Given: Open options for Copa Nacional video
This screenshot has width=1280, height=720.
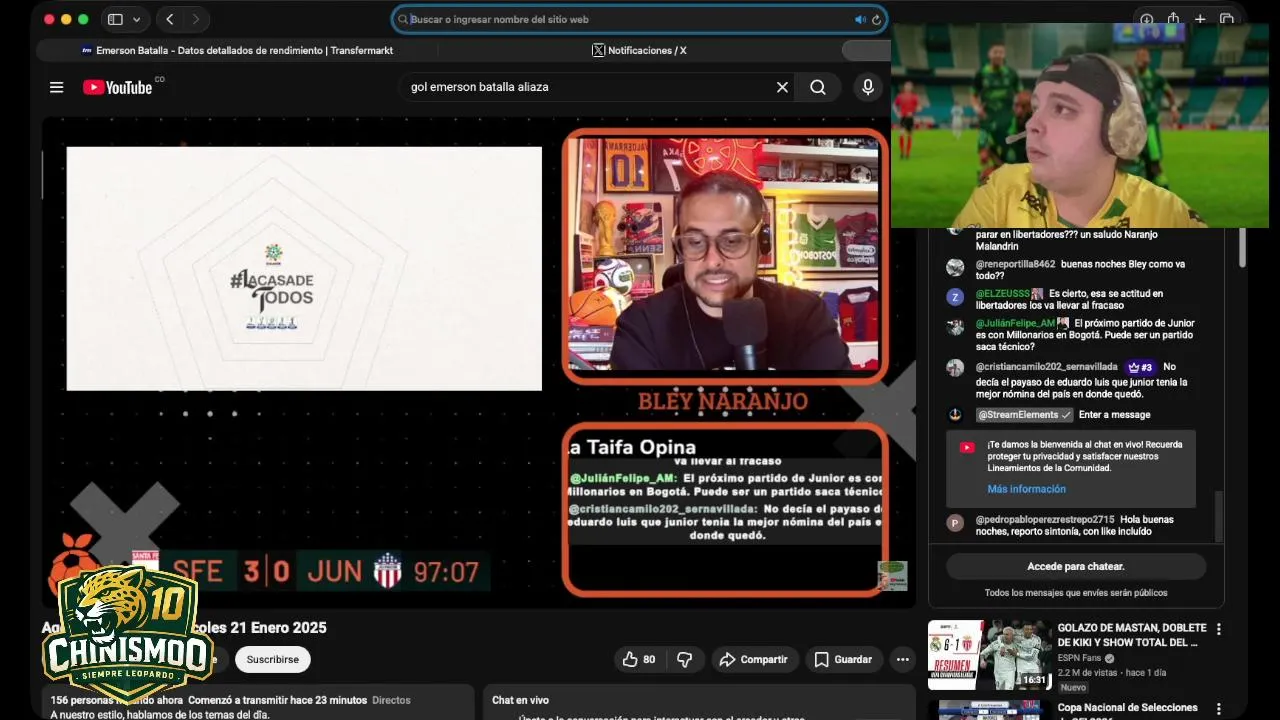Looking at the screenshot, I should pos(1218,708).
